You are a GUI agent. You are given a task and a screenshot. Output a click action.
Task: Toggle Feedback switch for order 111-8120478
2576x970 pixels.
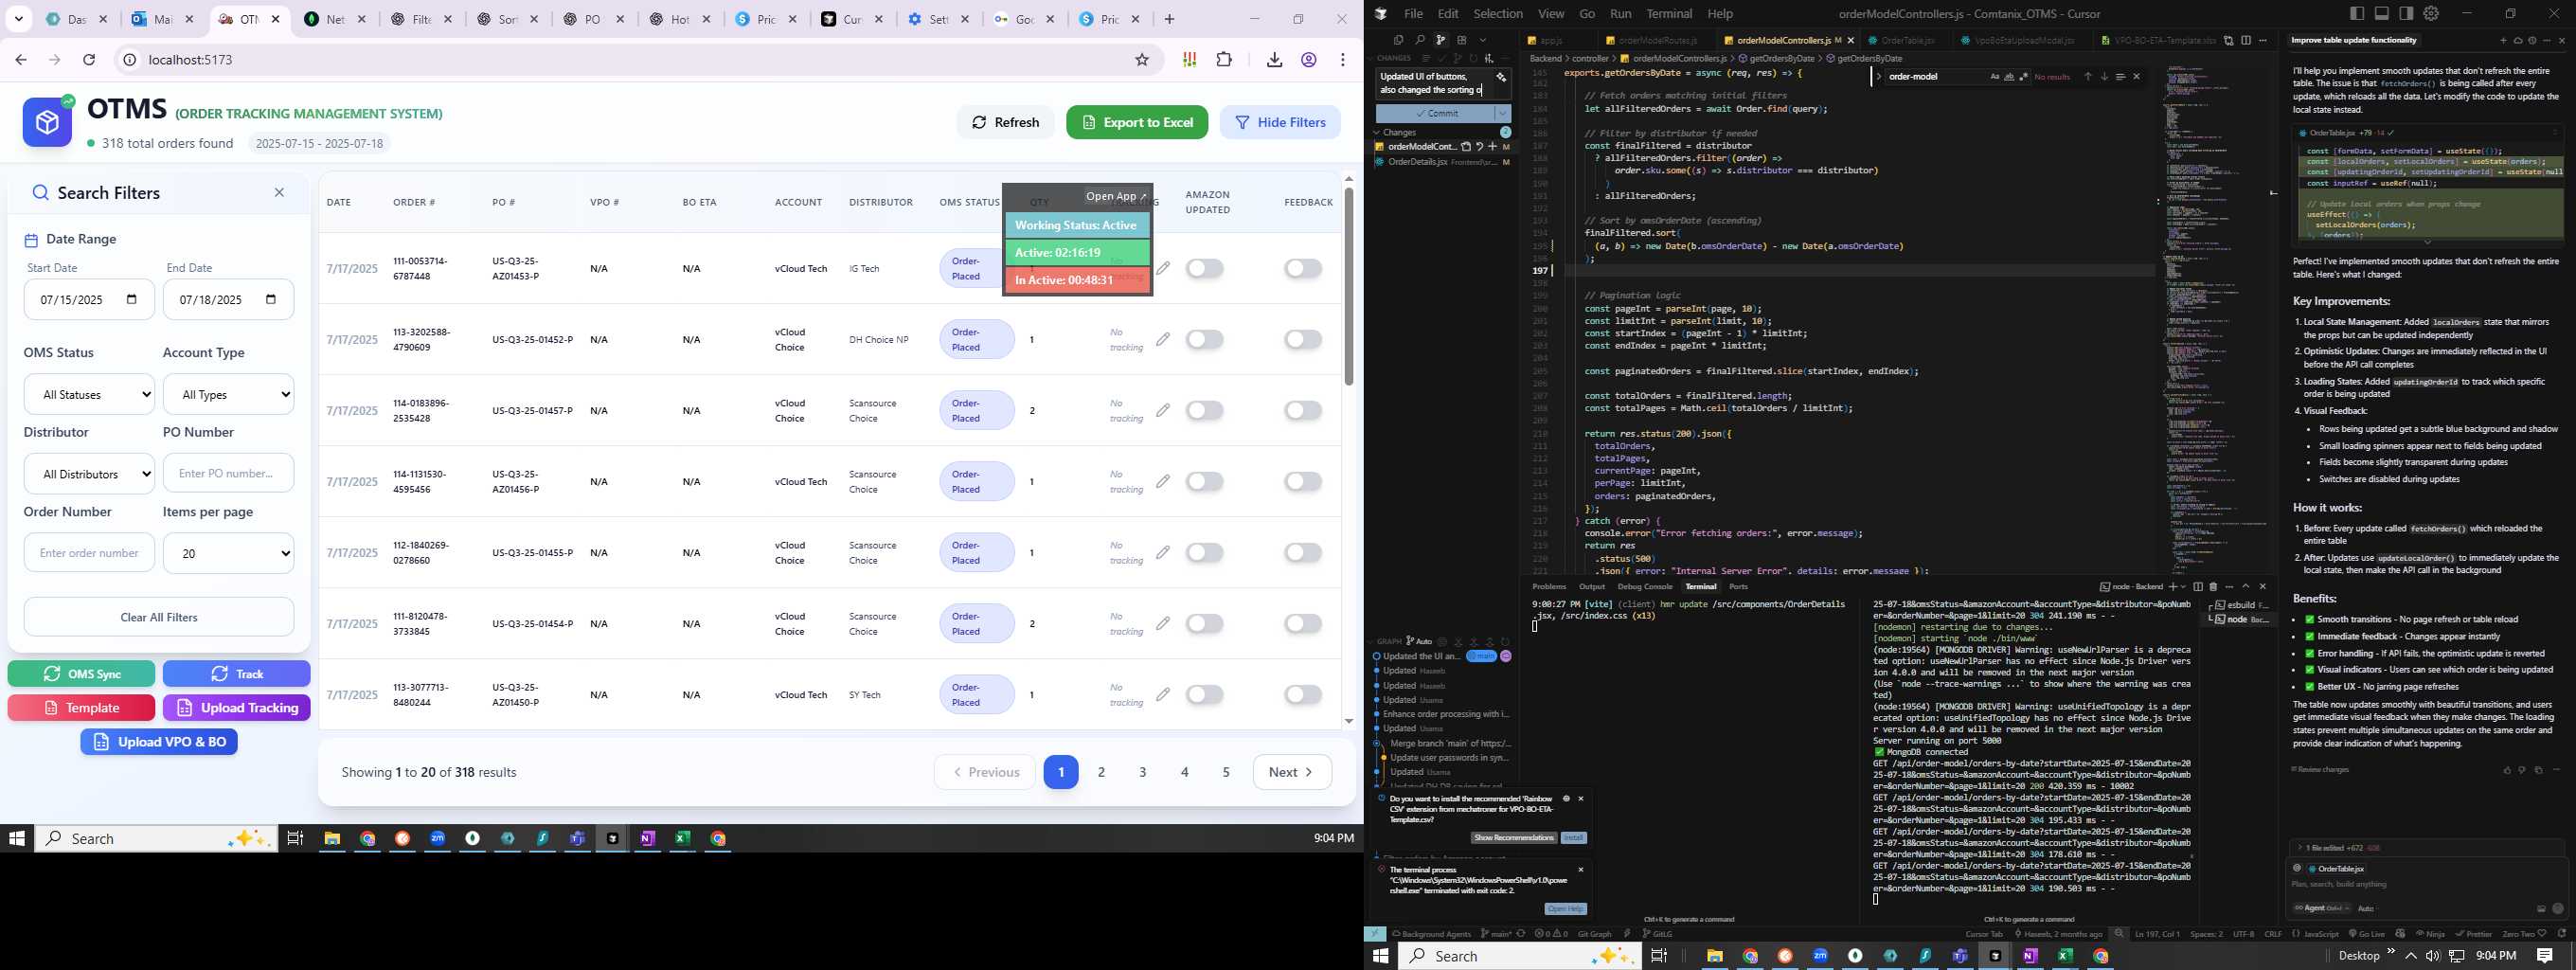point(1303,623)
